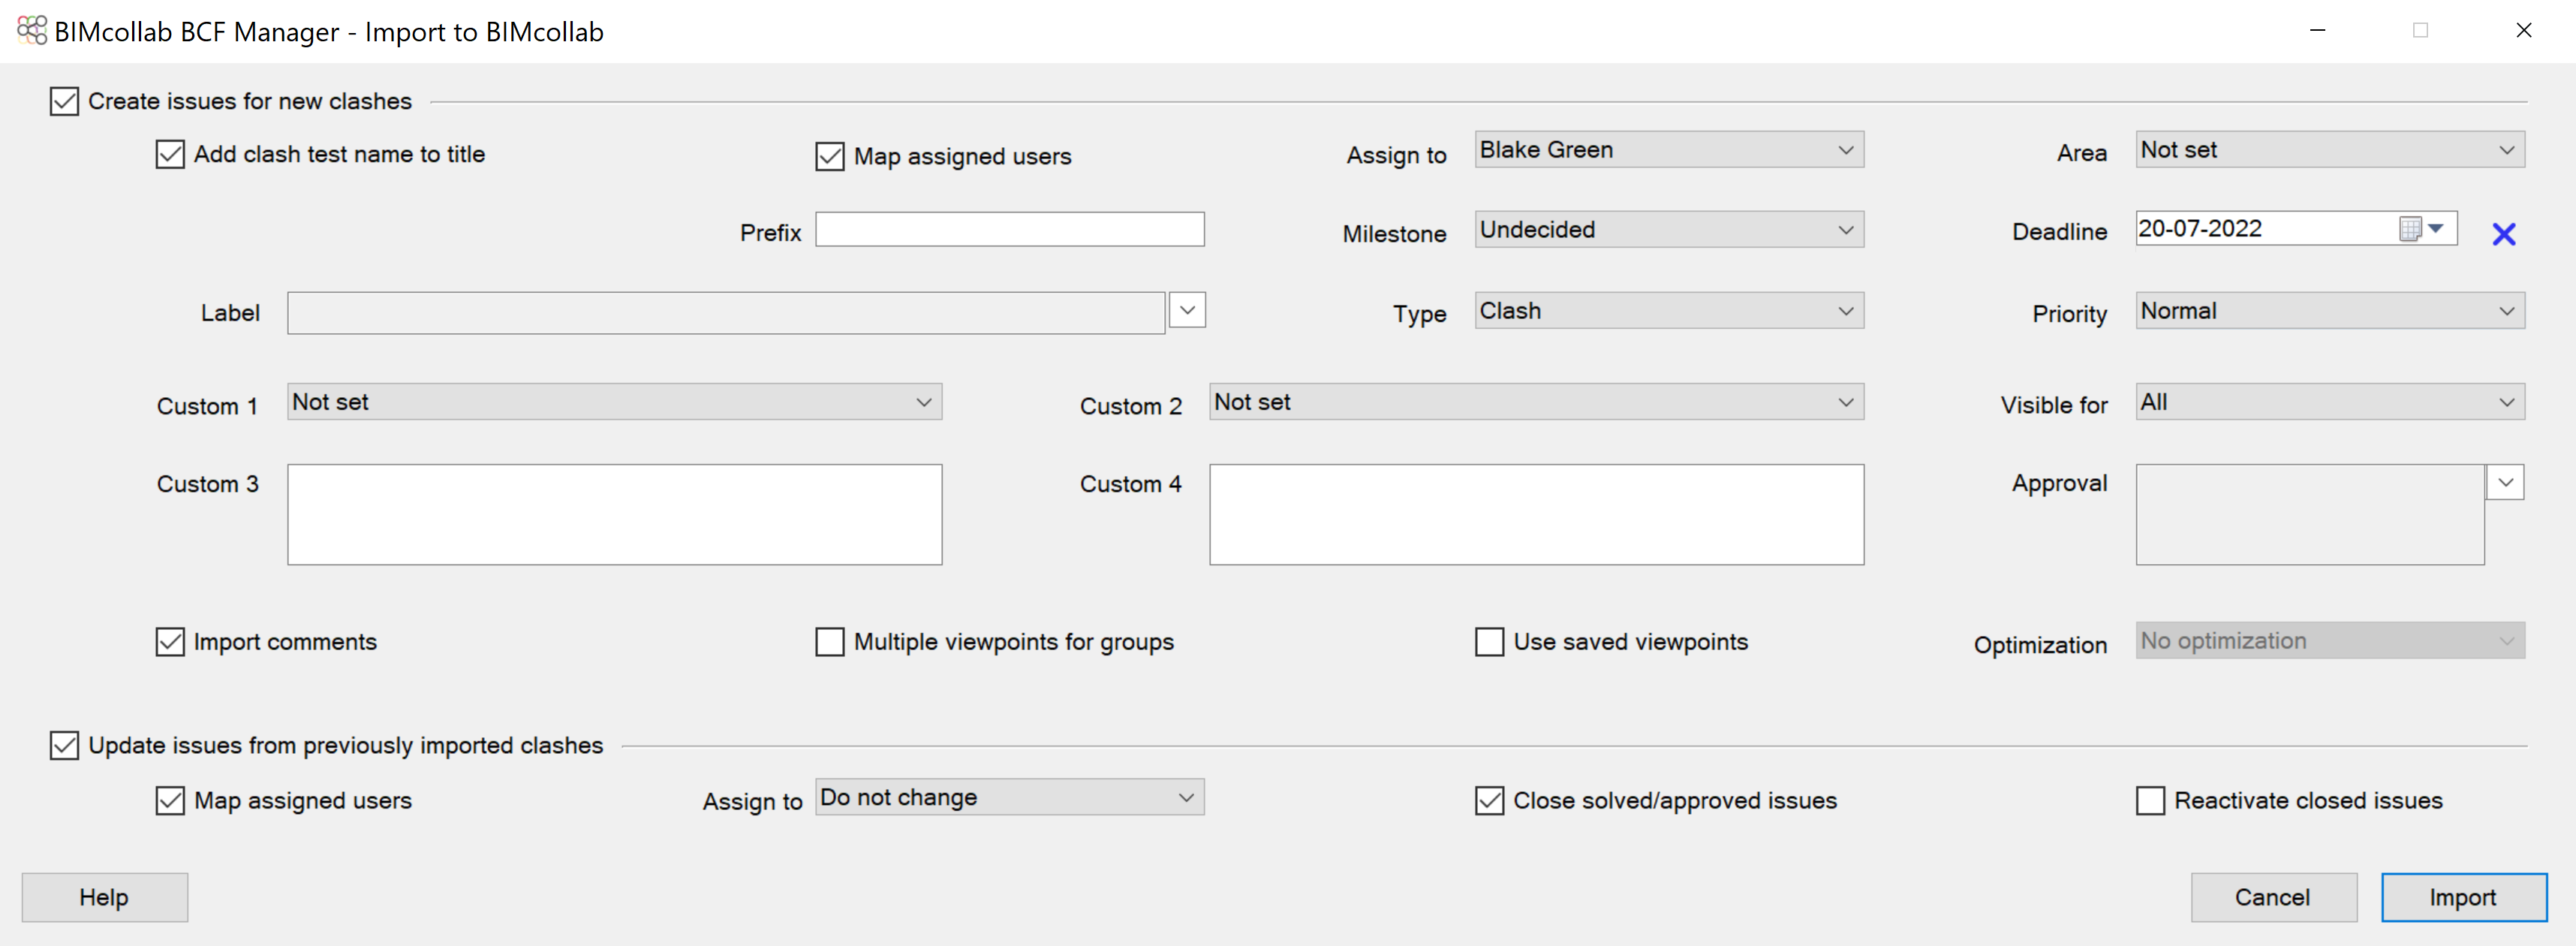Click the Label input field
The image size is (2576, 946).
[x=726, y=313]
